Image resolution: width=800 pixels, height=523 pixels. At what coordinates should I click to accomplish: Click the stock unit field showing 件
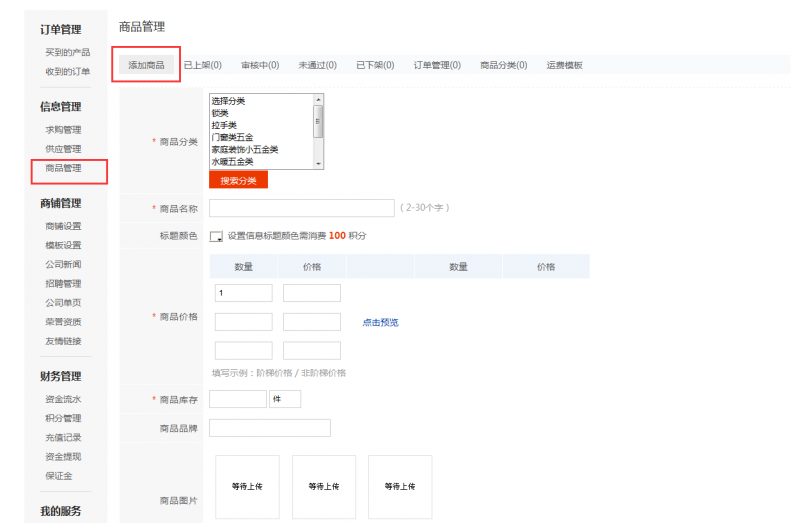tap(285, 399)
